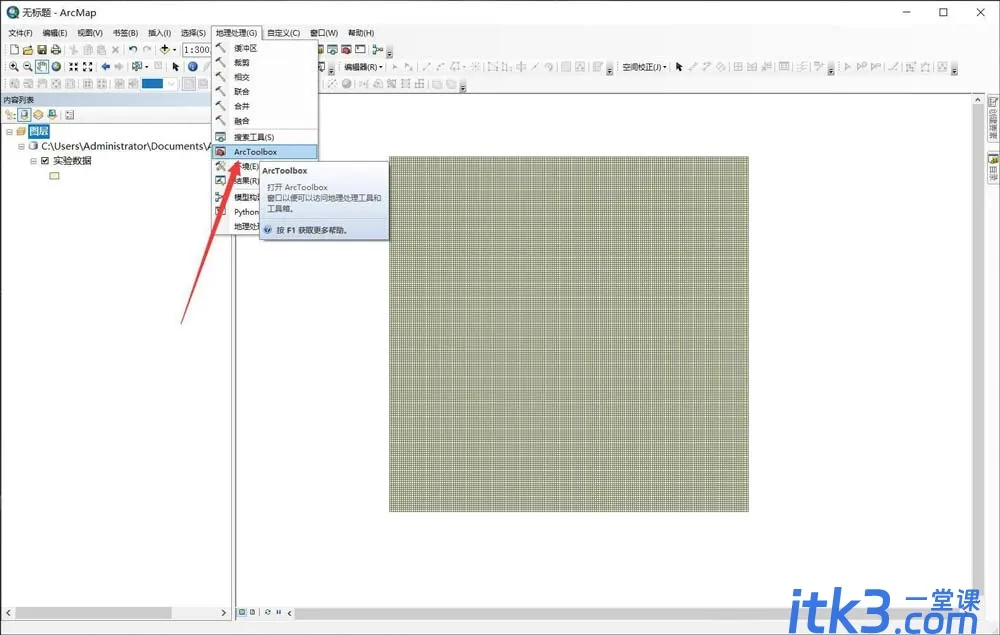List layers by source
Viewport: 1000px width, 635px height.
tap(24, 115)
